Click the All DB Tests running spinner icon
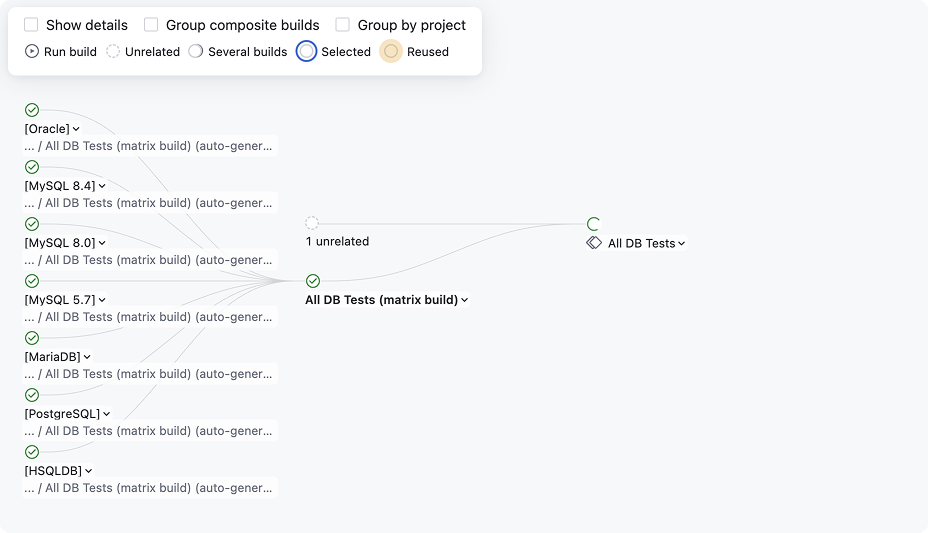 tap(593, 224)
